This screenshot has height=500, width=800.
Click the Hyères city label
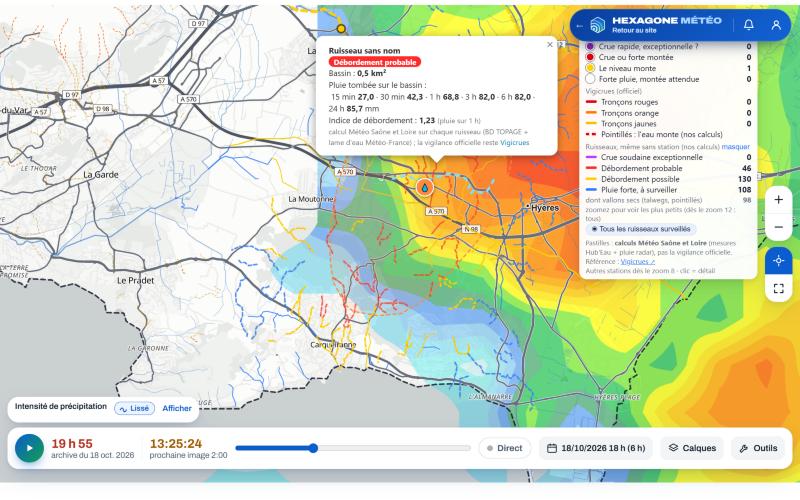(545, 208)
